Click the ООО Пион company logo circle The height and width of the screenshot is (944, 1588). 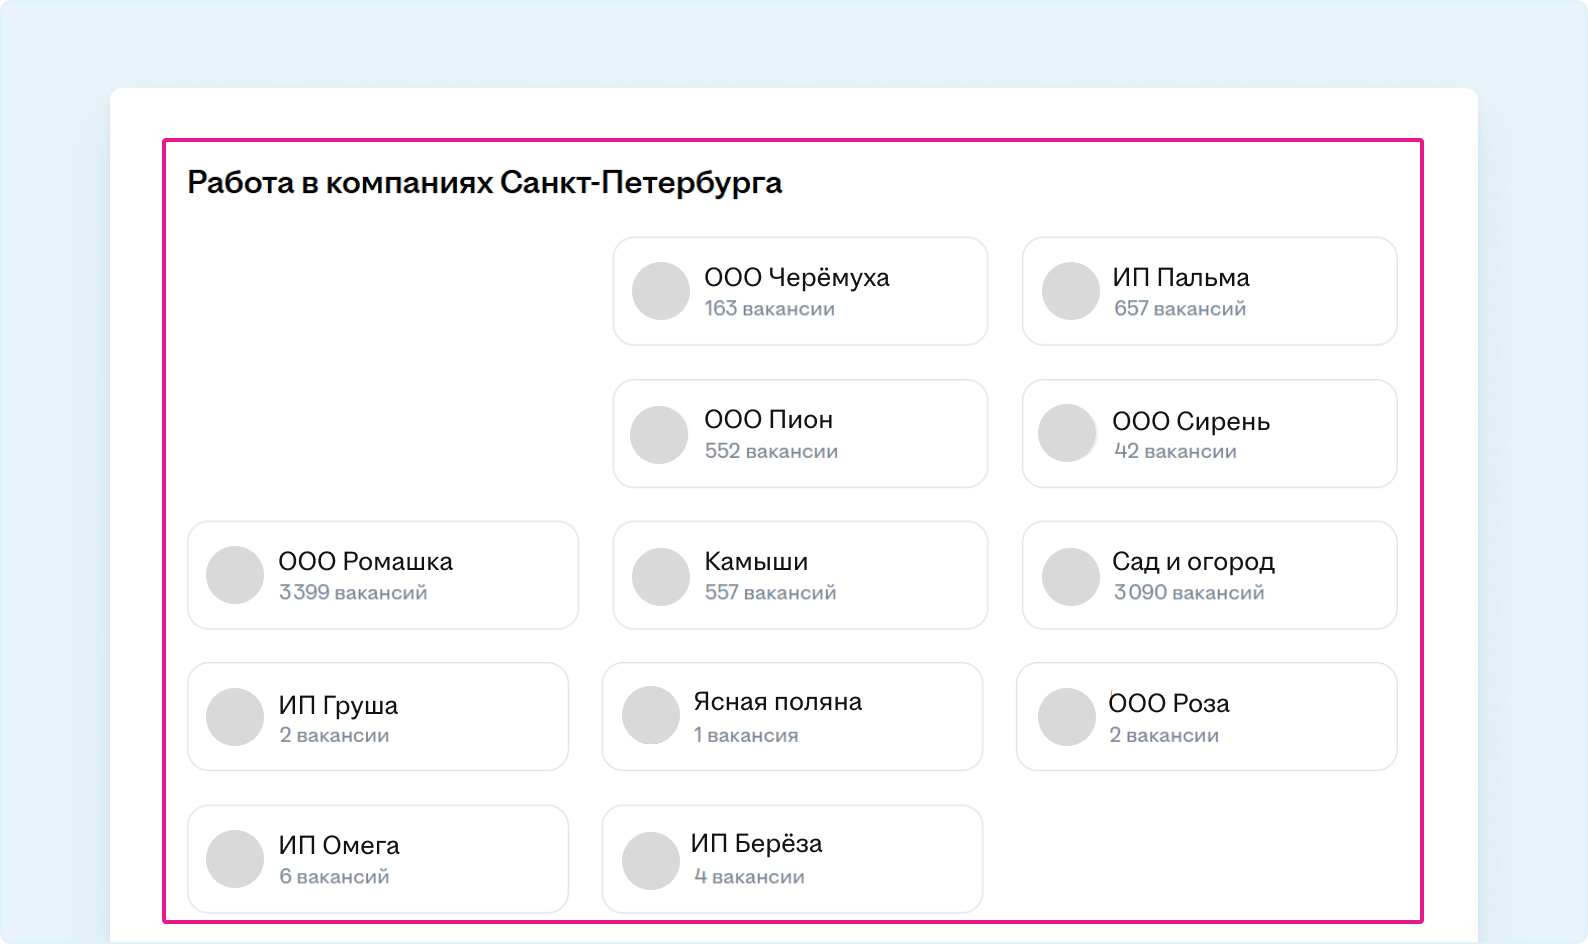click(x=659, y=434)
